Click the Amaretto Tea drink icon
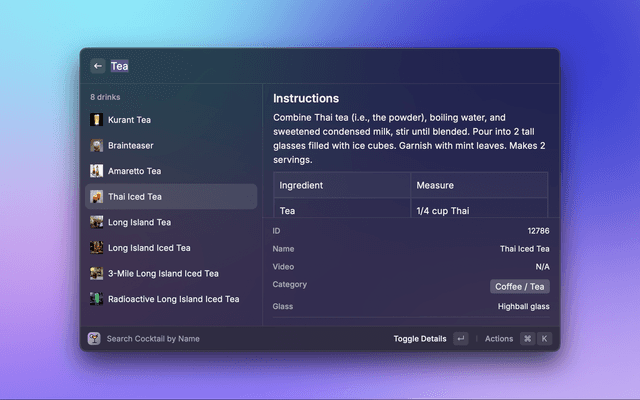 (96, 171)
